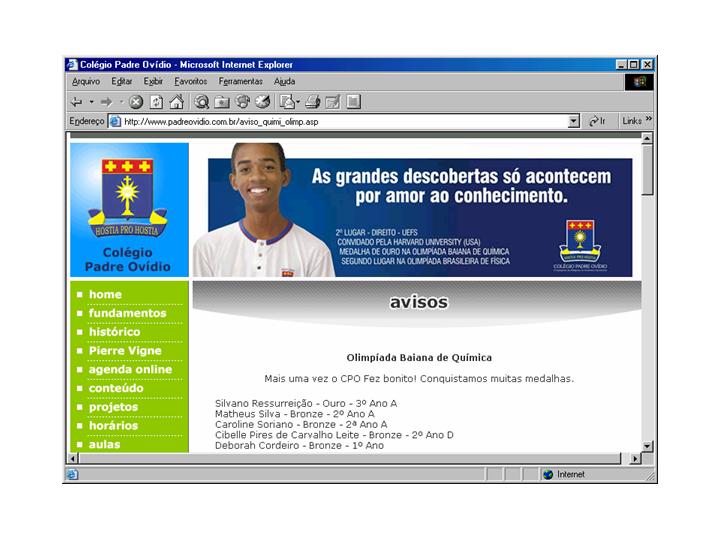The height and width of the screenshot is (540, 720).
Task: Maximize the Internet Explorer window
Action: coord(634,65)
